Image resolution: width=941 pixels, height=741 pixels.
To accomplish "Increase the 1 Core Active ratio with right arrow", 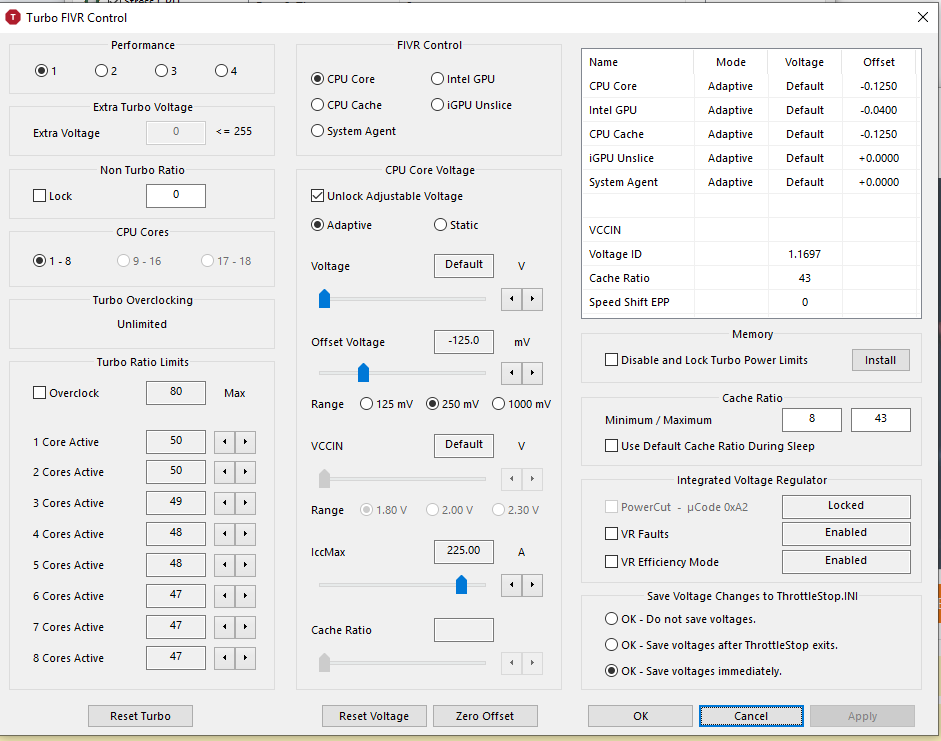I will (x=246, y=442).
